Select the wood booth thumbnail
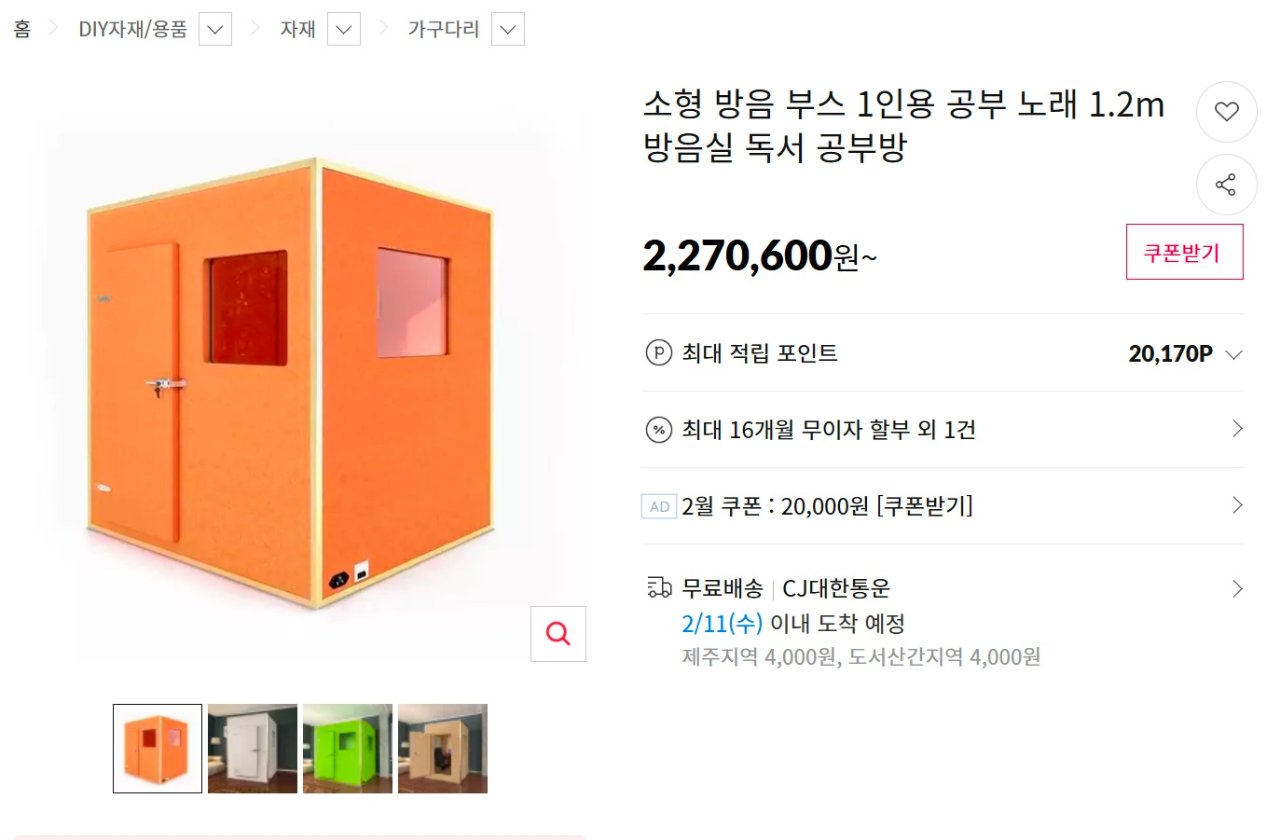Image resolution: width=1280 pixels, height=840 pixels. (443, 749)
